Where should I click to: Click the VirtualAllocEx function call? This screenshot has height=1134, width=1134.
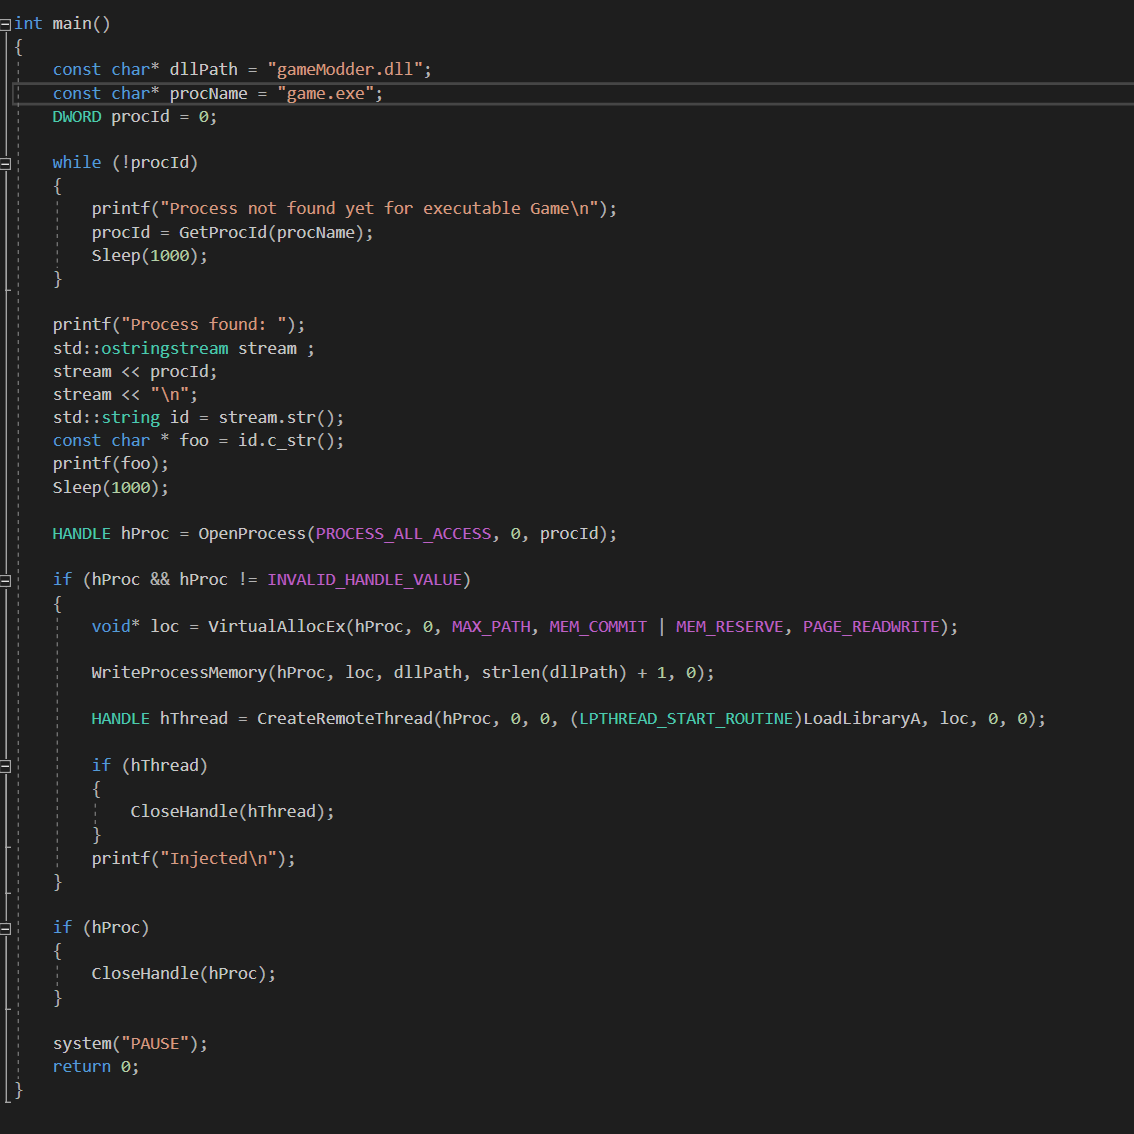pos(277,626)
